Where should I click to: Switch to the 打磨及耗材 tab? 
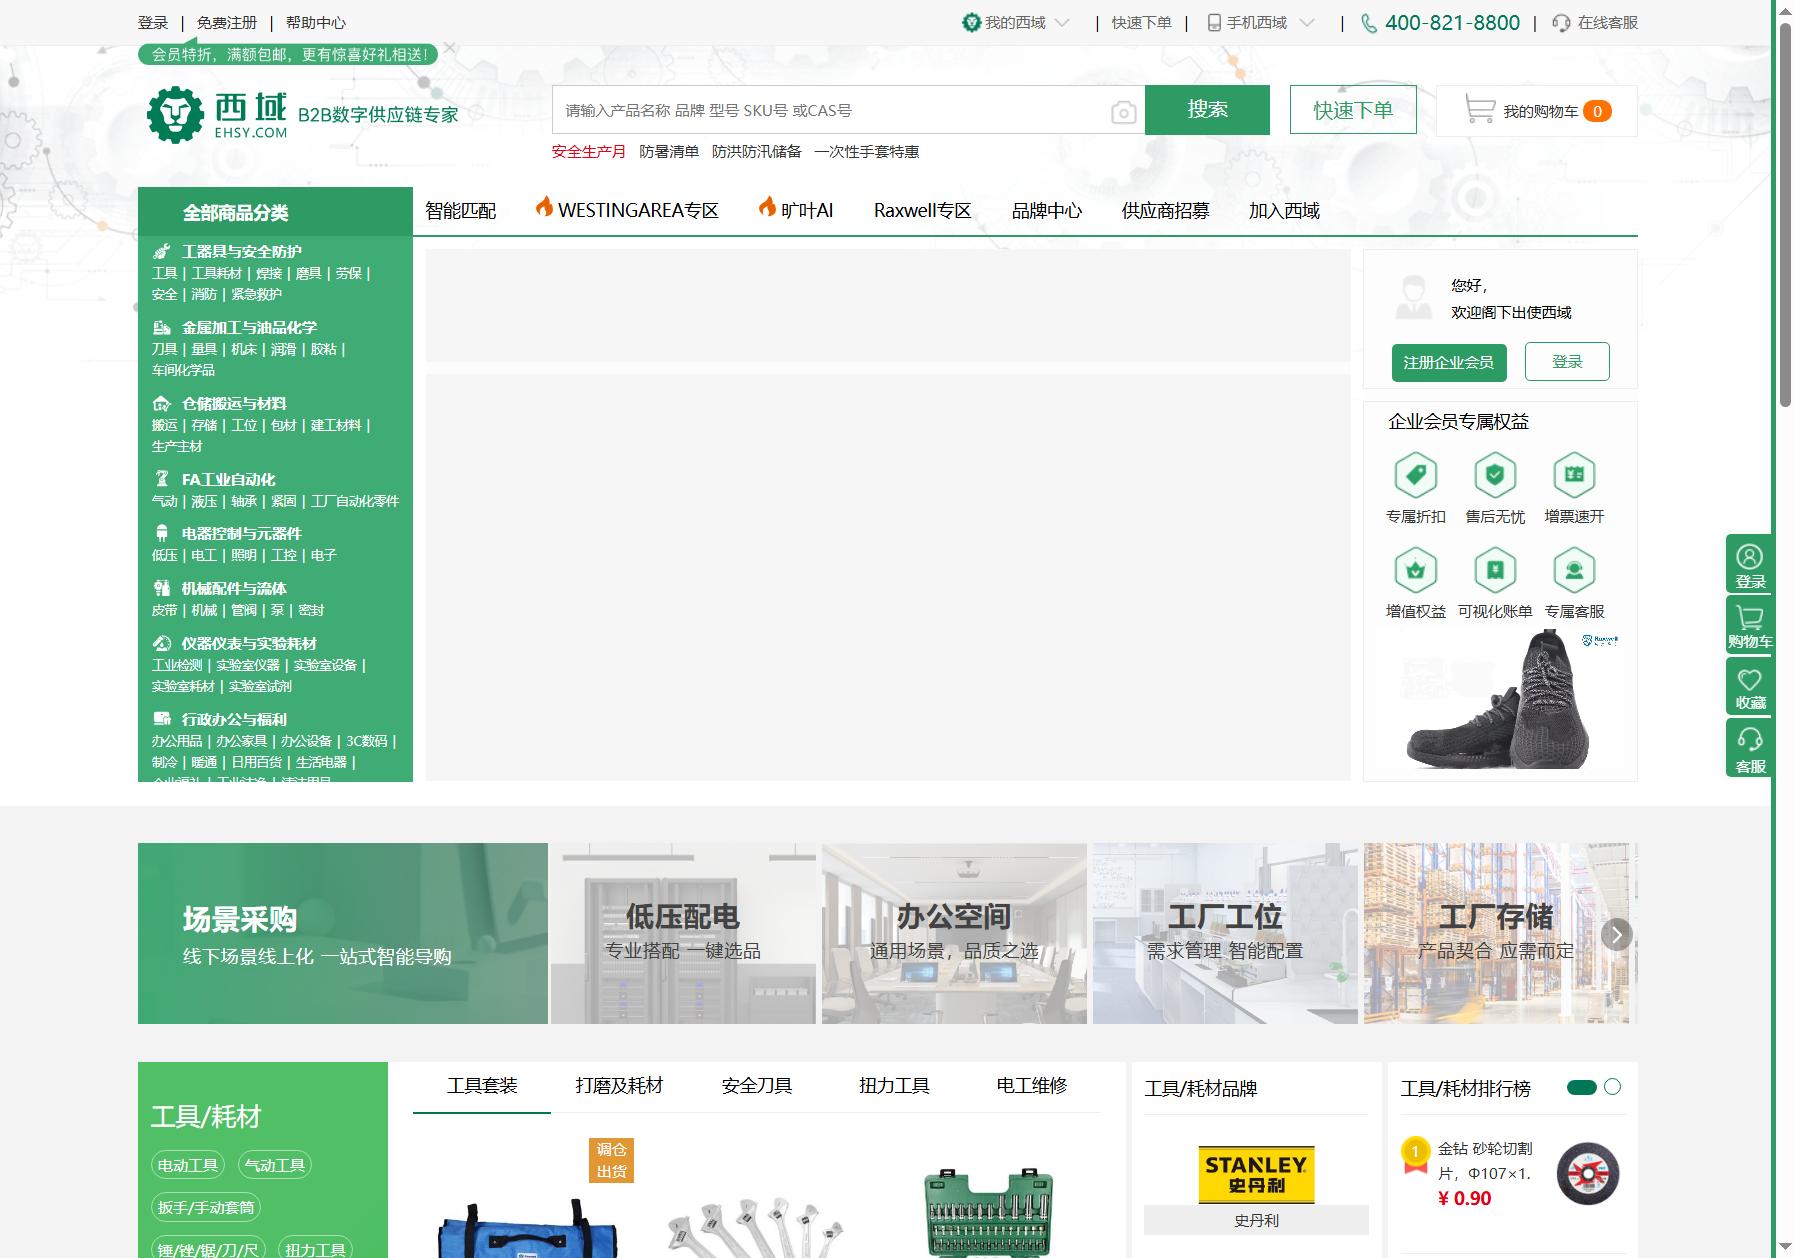click(x=619, y=1085)
